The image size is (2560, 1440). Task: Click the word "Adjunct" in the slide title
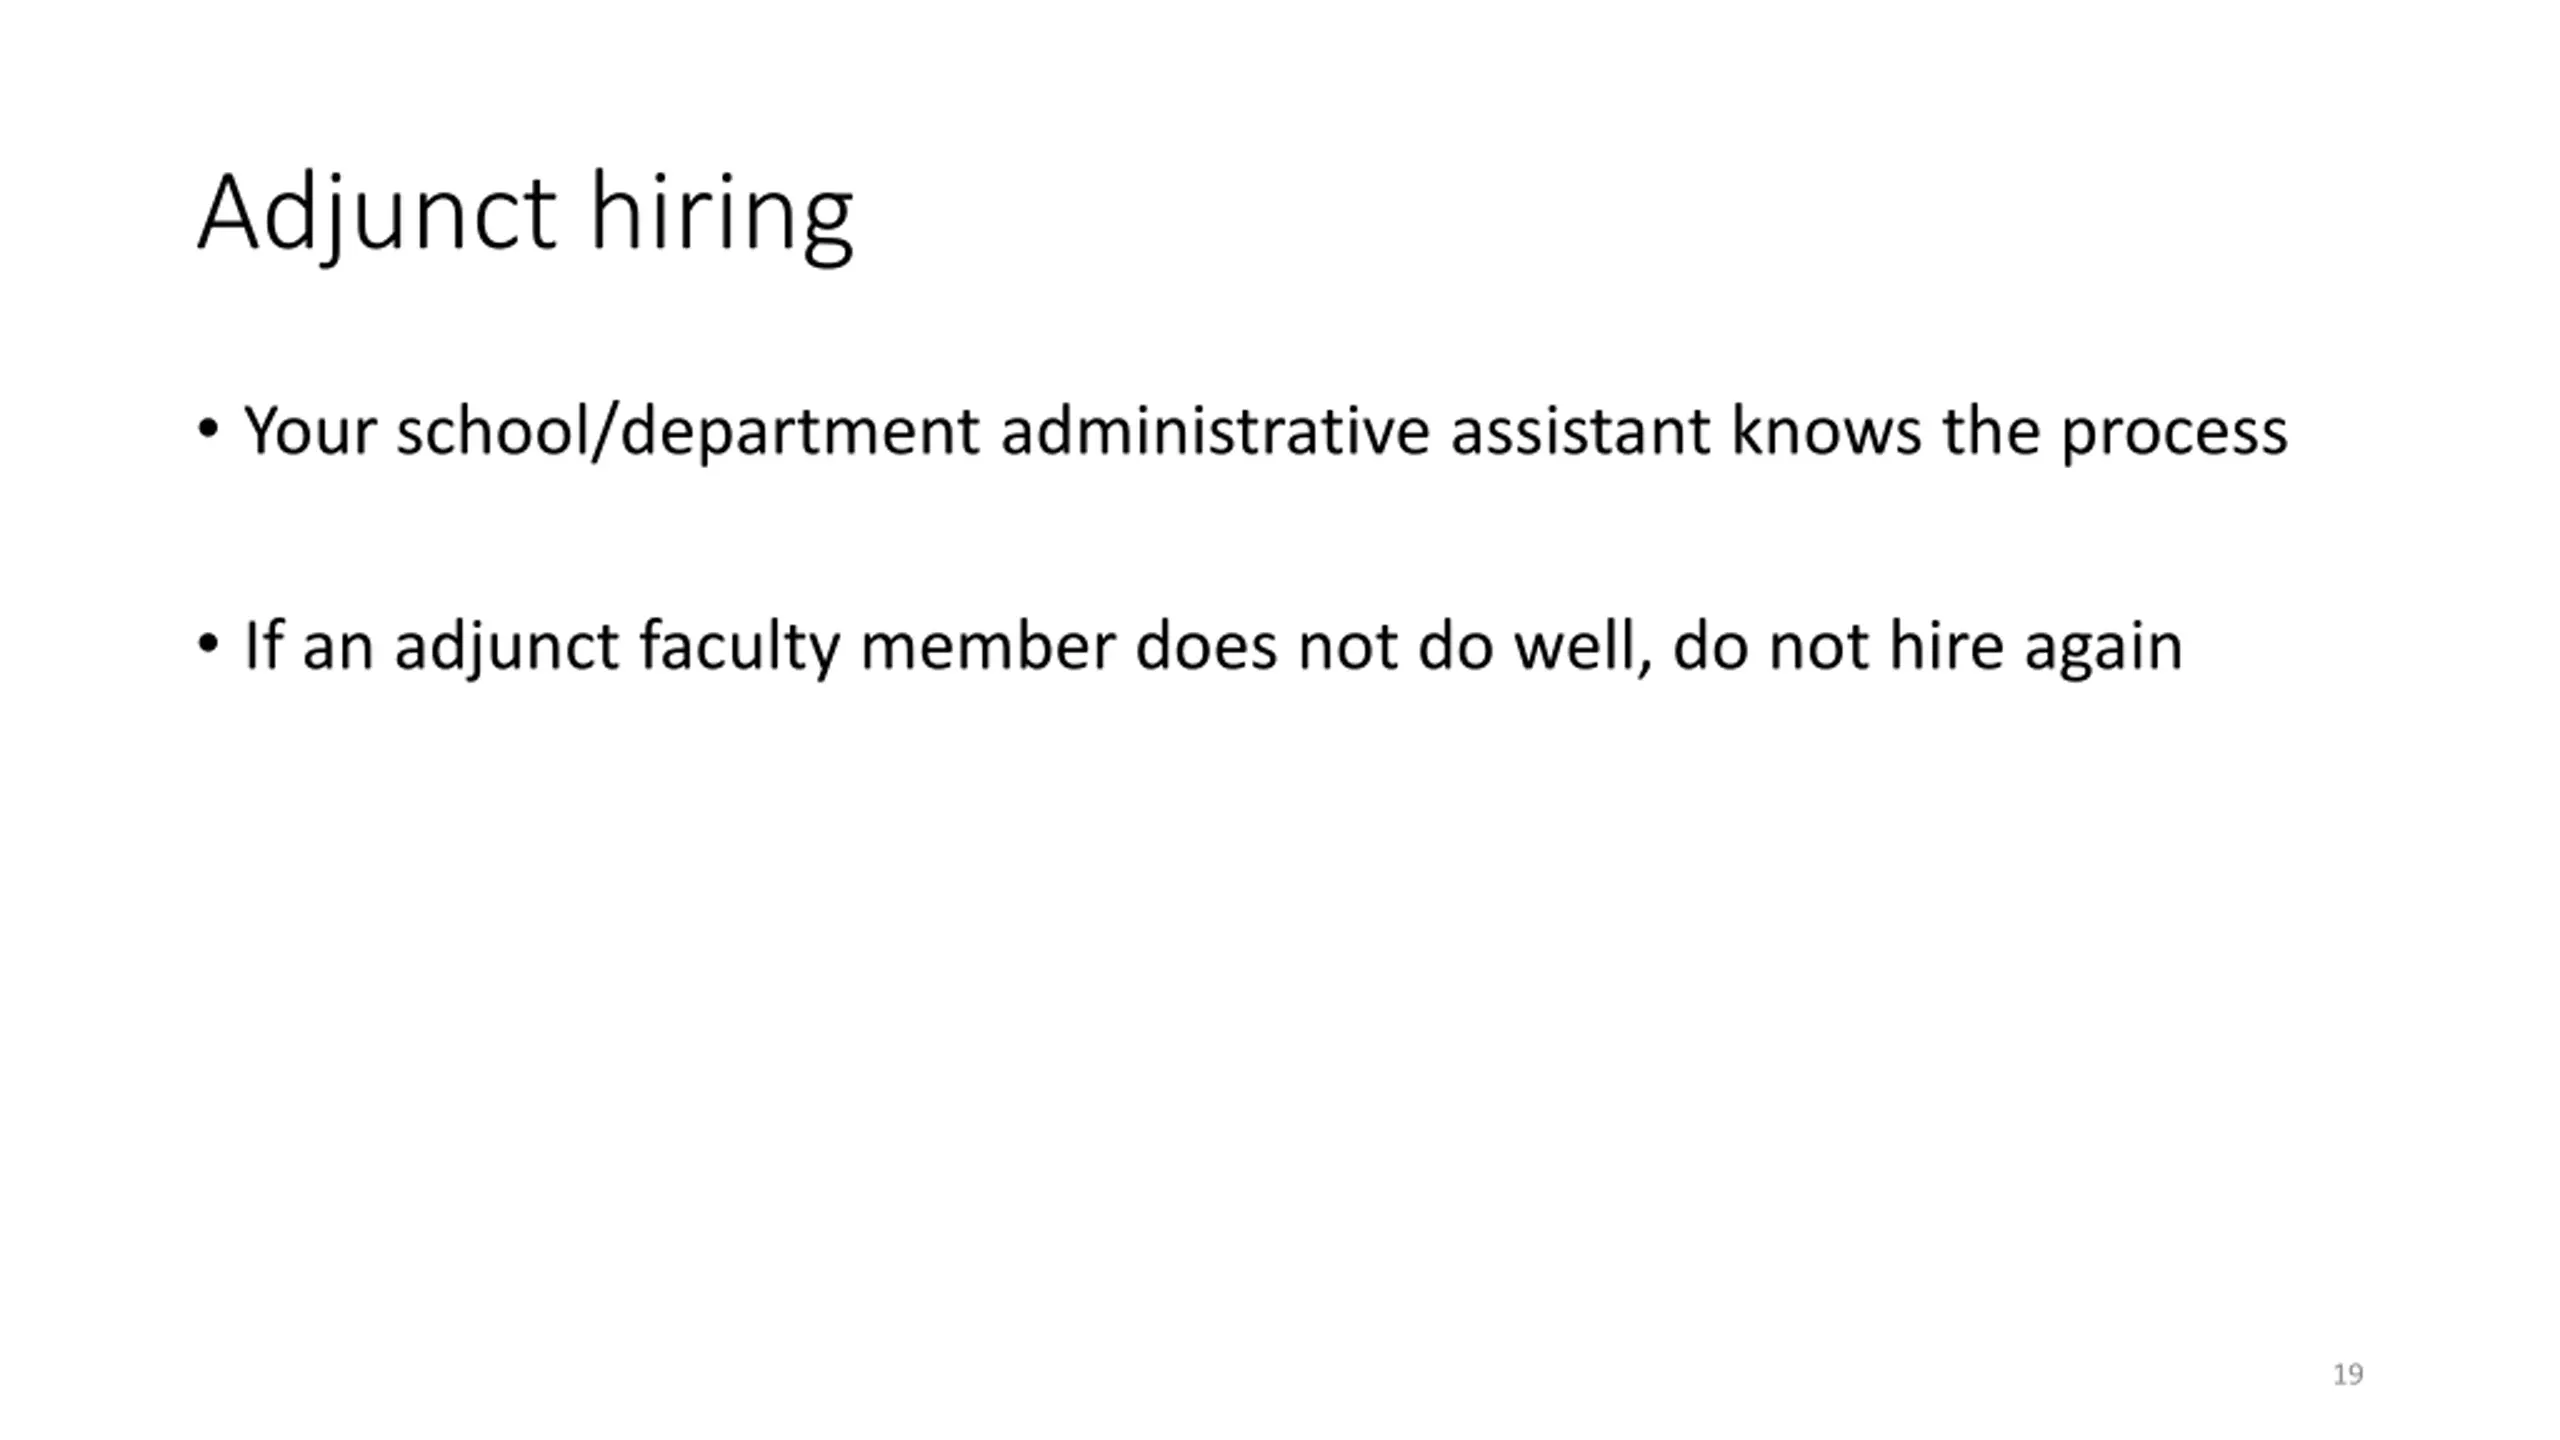tap(376, 213)
